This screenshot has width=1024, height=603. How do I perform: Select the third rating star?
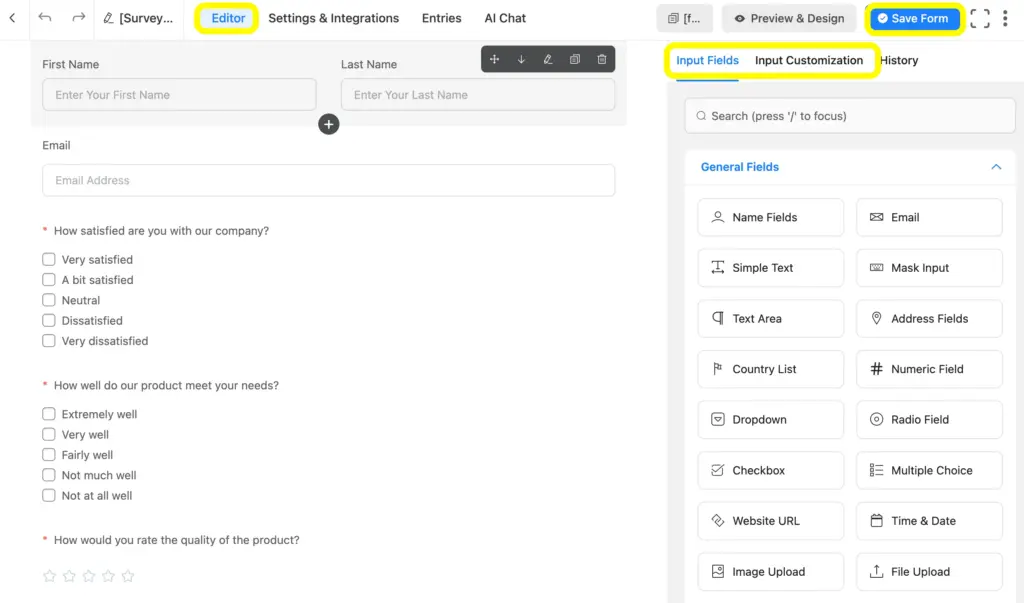coord(89,576)
